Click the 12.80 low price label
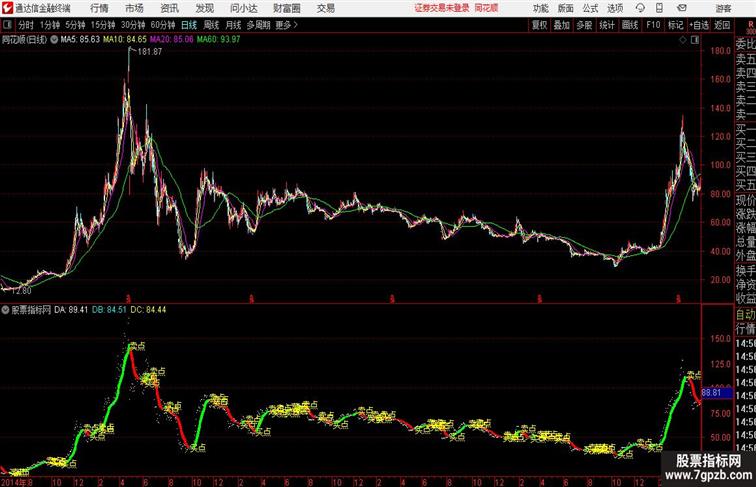The width and height of the screenshot is (756, 487). click(x=21, y=291)
